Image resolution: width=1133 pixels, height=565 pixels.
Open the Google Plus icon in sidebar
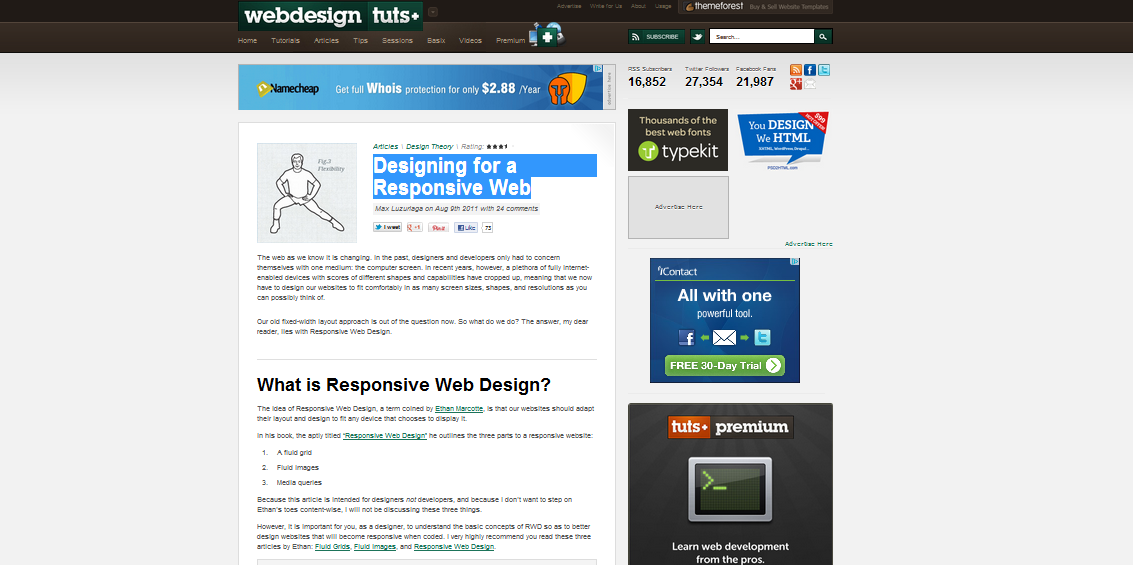tap(796, 84)
